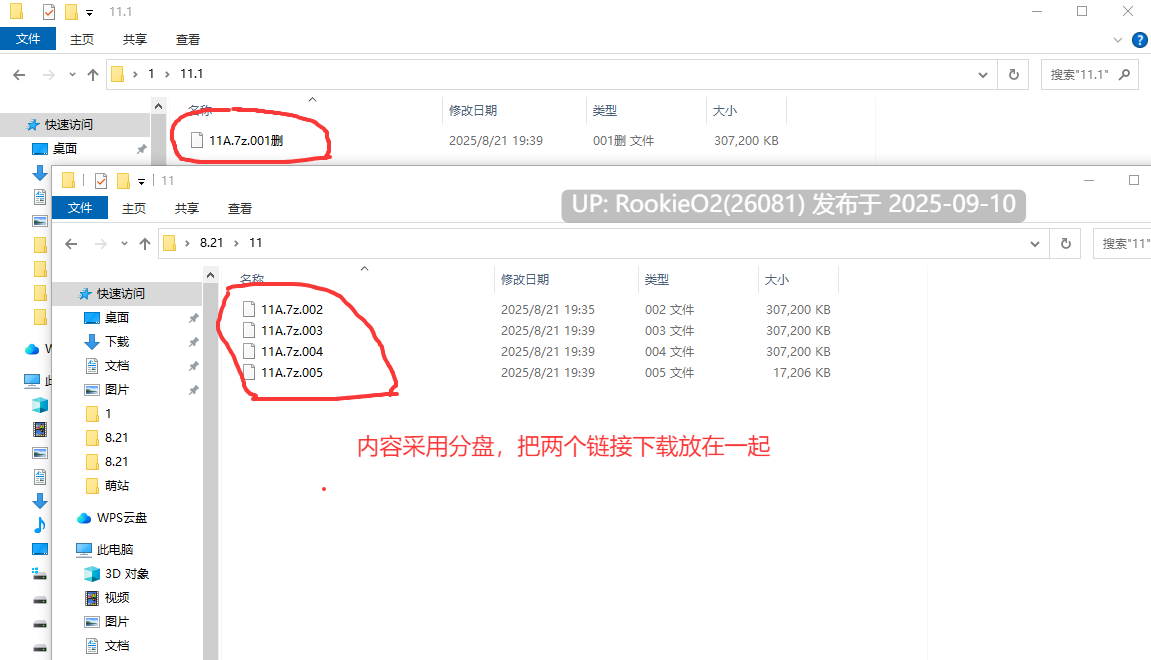Open recent locations dropdown in 11 window
1151x660 pixels.
click(x=124, y=243)
